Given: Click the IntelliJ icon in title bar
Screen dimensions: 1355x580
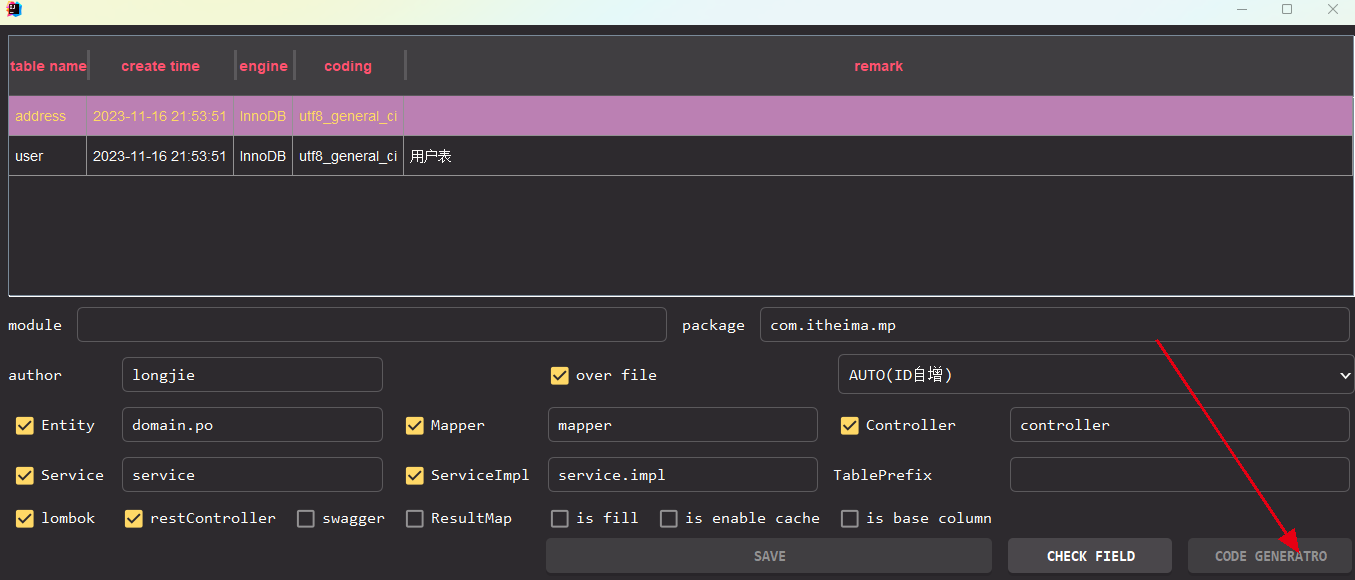Looking at the screenshot, I should tap(14, 10).
